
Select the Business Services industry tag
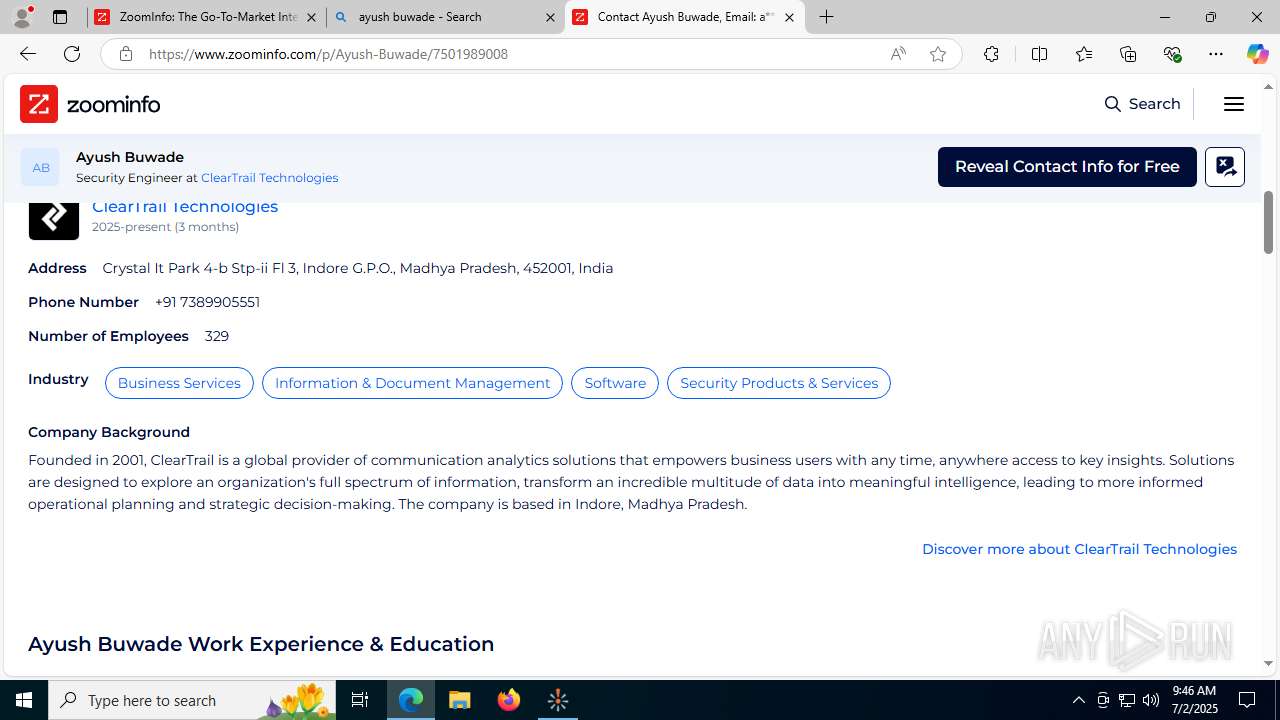tap(179, 383)
